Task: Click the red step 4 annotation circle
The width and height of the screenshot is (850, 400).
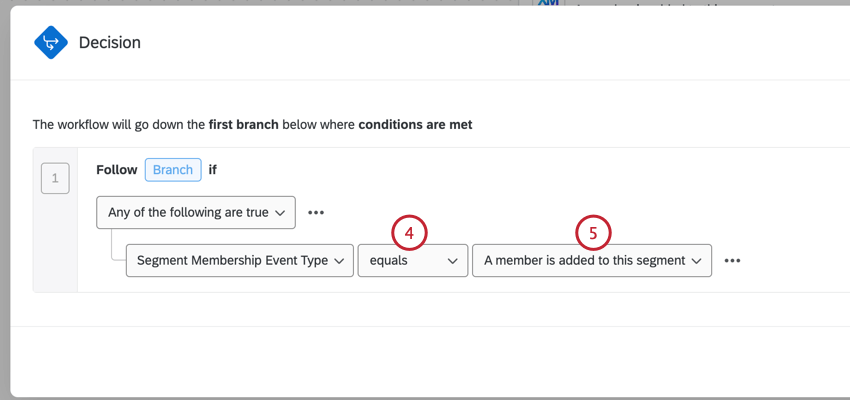Action: [x=408, y=232]
